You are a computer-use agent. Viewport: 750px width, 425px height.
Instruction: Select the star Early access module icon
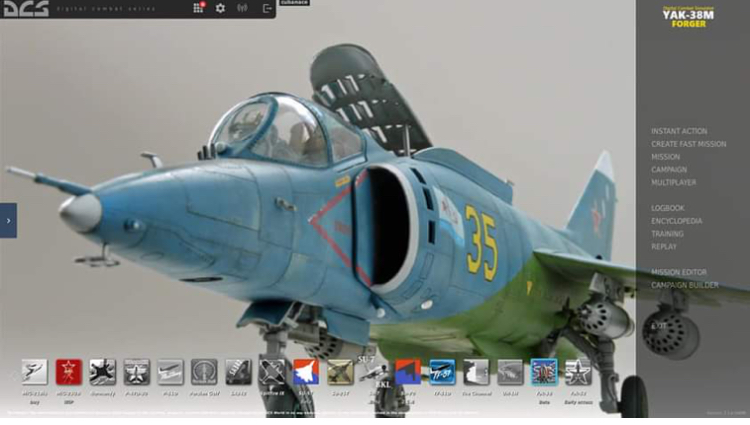pyautogui.click(x=578, y=372)
